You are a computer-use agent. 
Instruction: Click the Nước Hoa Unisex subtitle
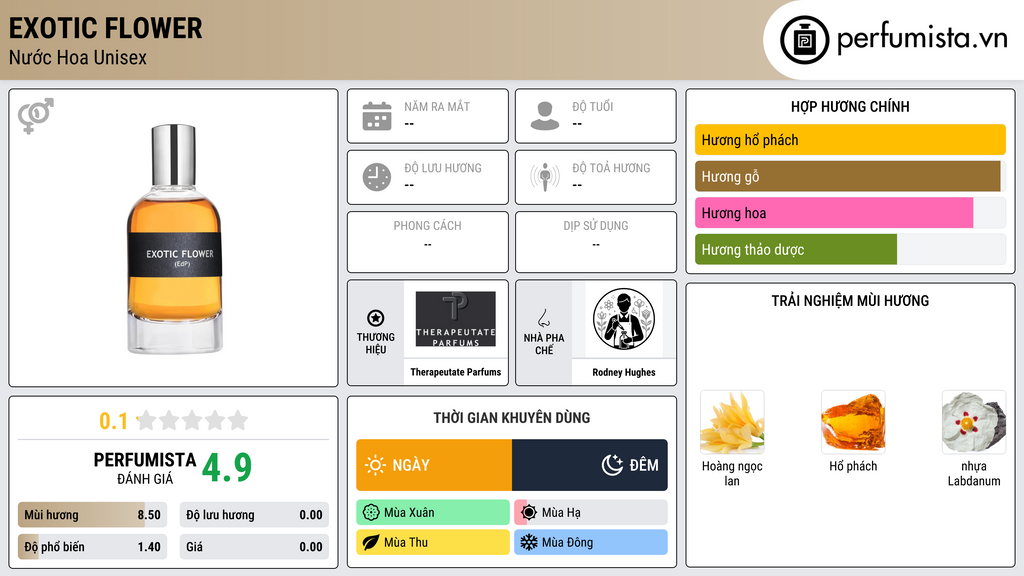tap(78, 57)
